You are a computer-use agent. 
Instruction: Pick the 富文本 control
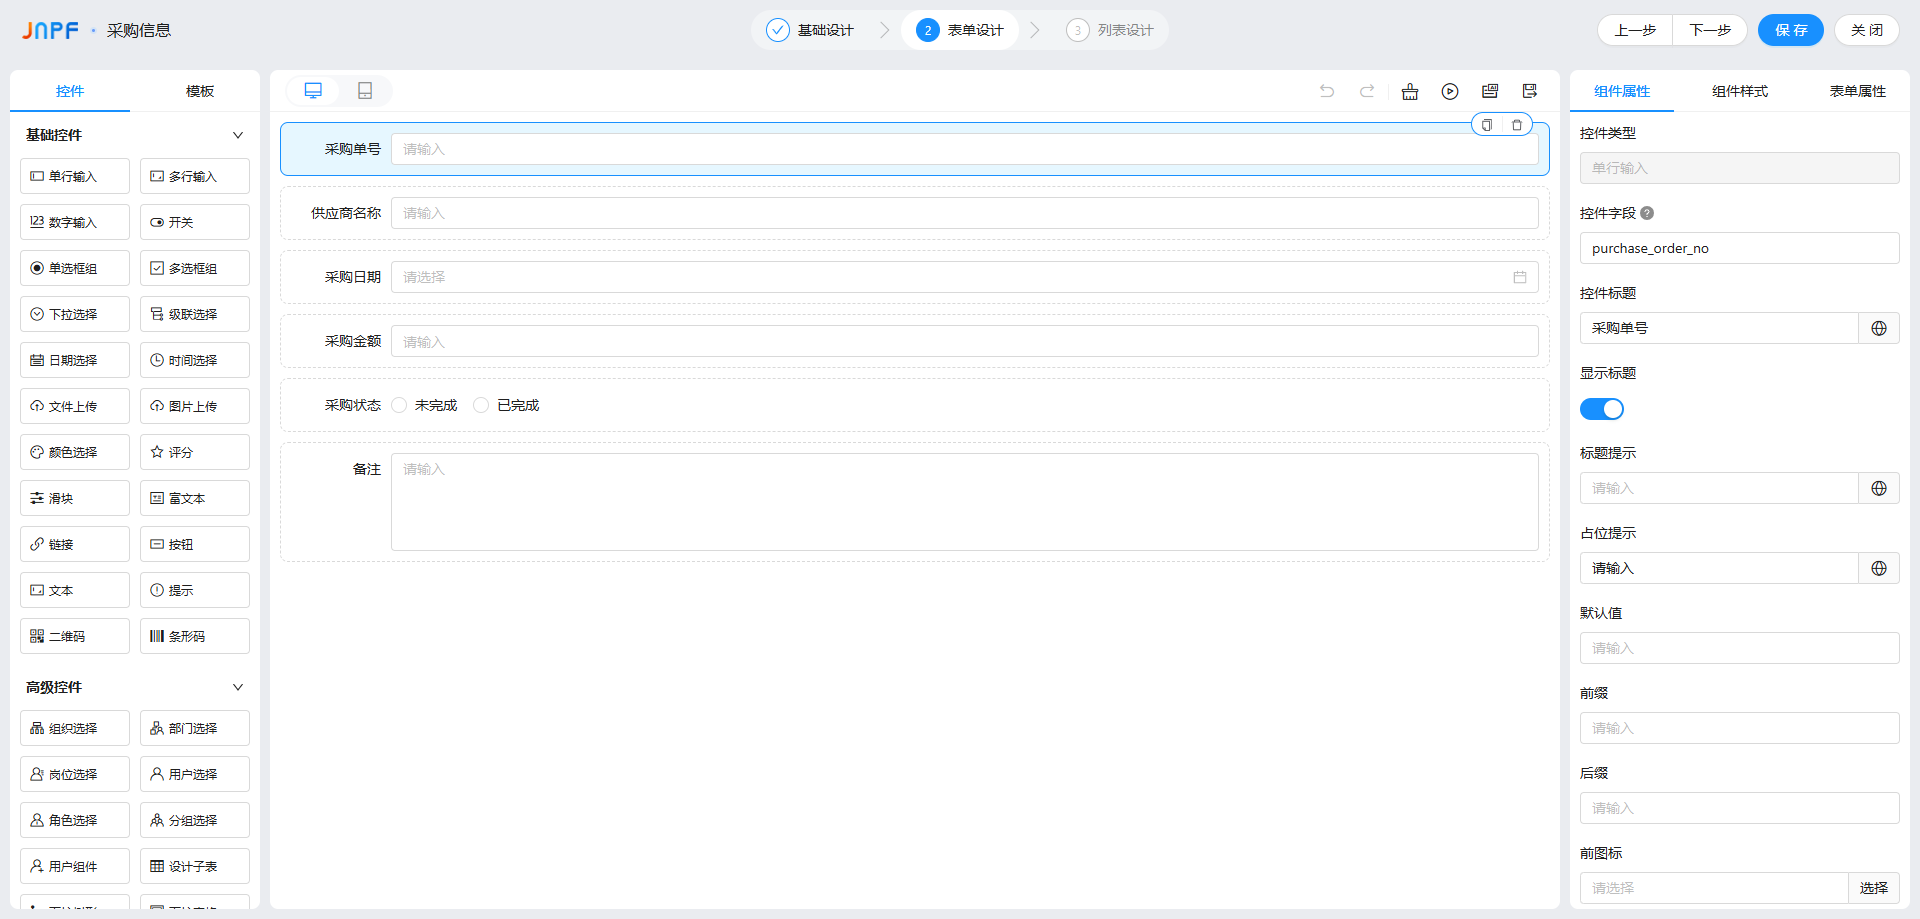coord(195,498)
